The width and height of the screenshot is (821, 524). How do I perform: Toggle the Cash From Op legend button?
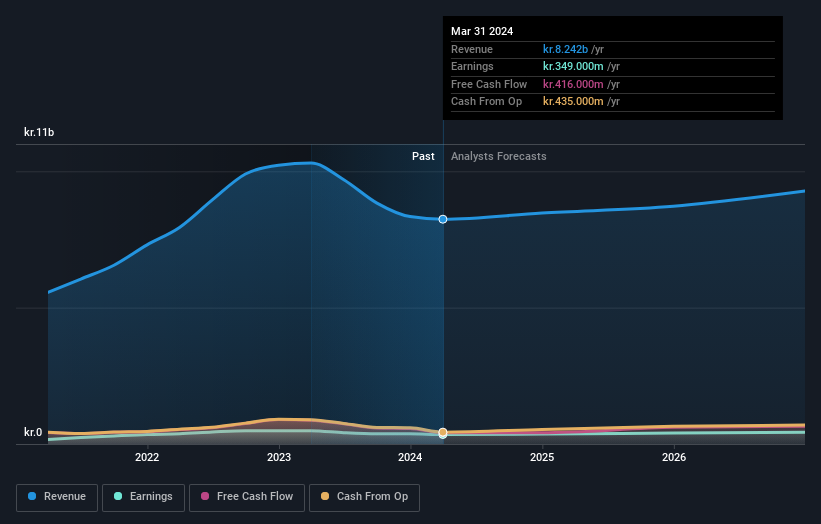pyautogui.click(x=364, y=497)
